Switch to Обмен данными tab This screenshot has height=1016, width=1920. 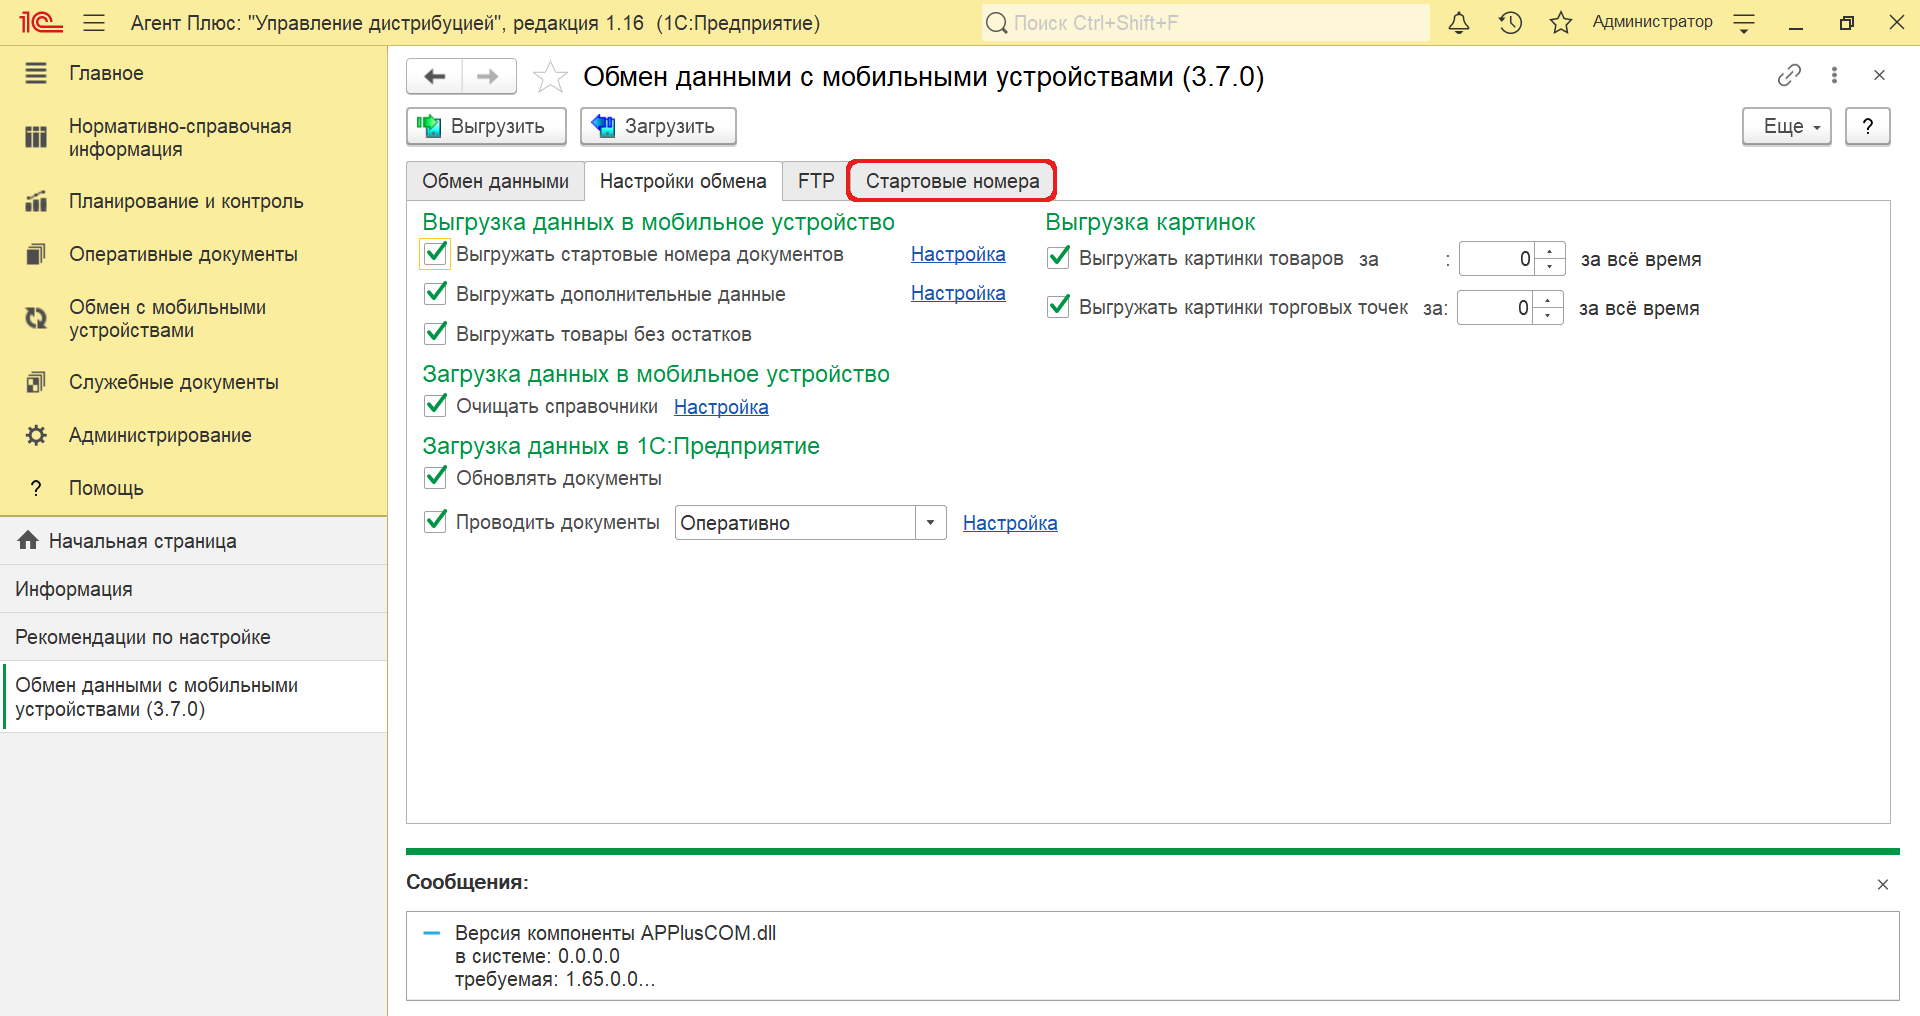click(x=495, y=181)
